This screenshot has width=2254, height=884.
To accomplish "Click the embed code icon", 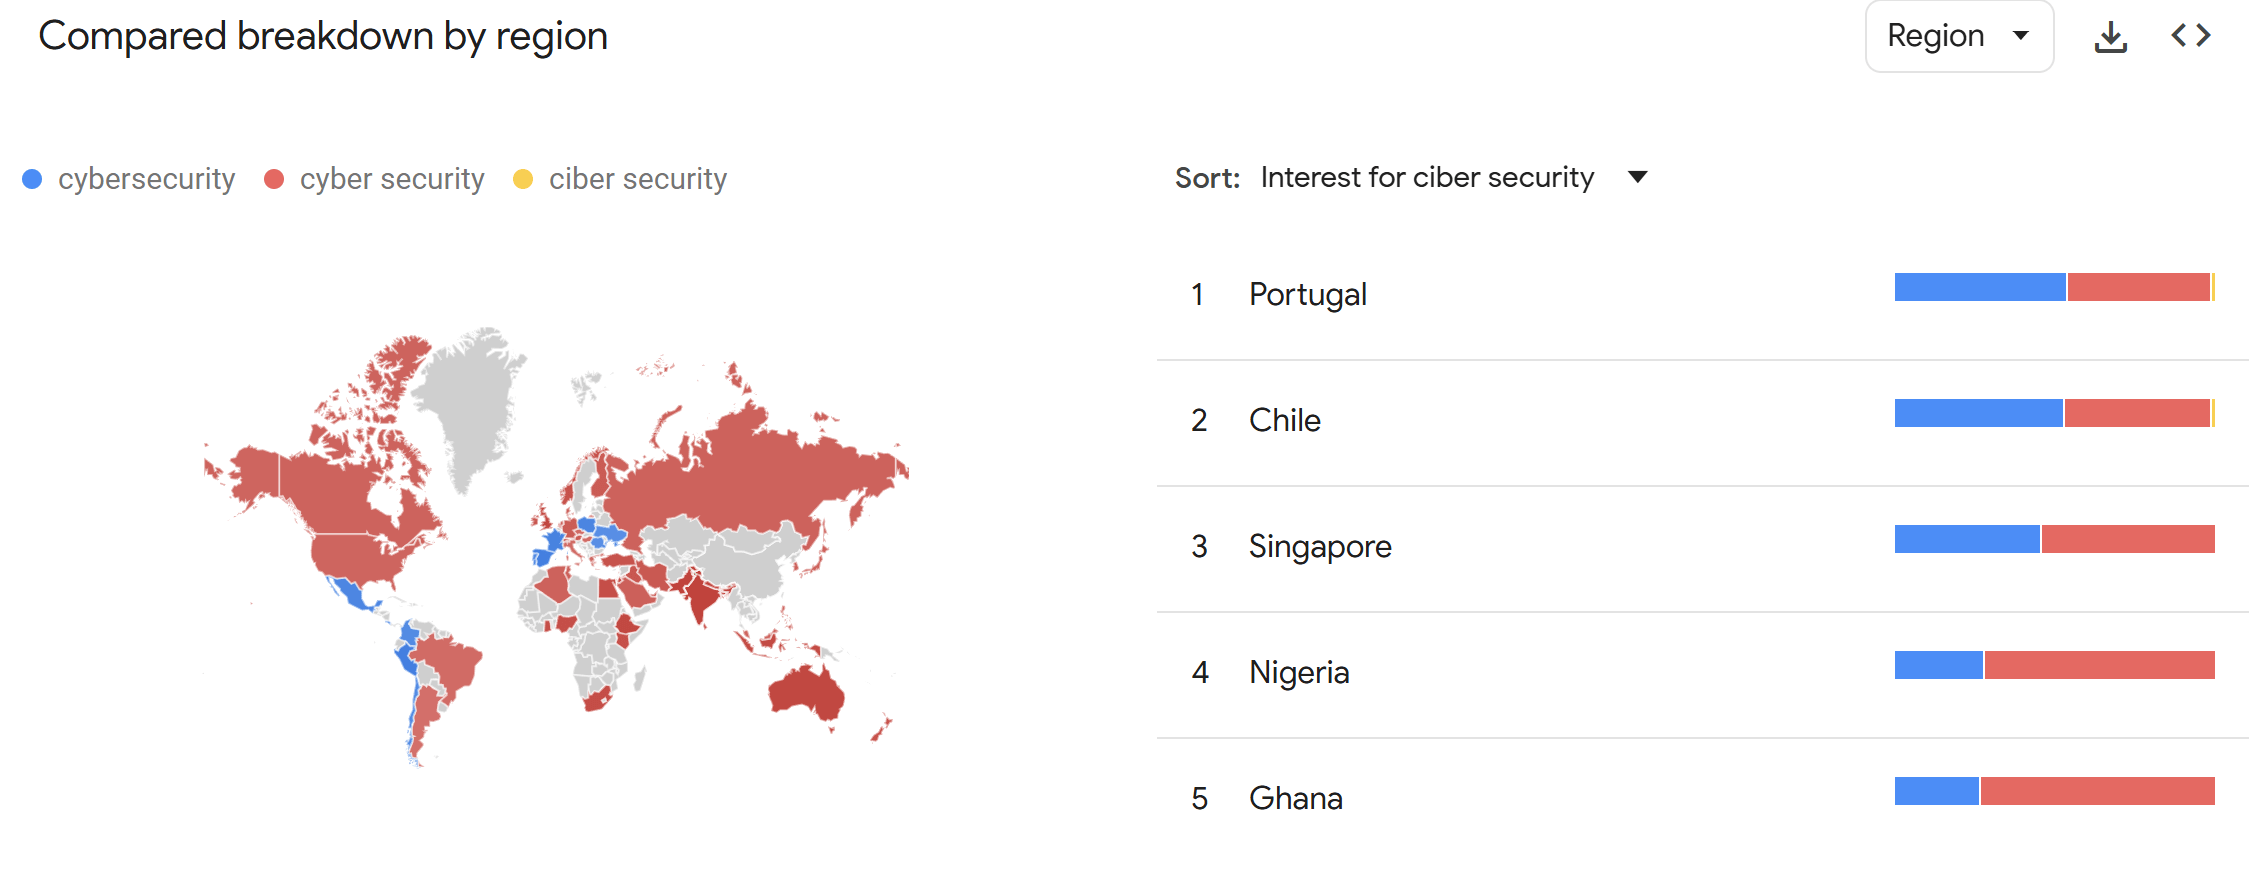I will (2190, 36).
